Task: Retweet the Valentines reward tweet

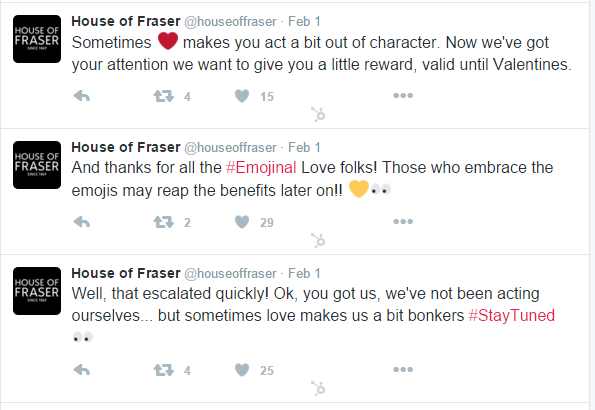Action: (x=164, y=96)
